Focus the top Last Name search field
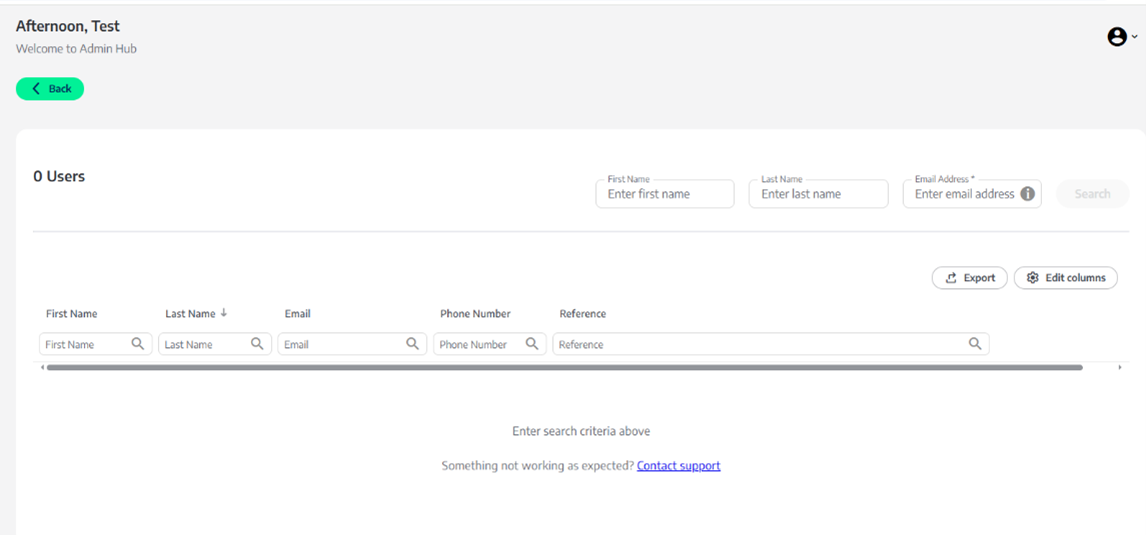The width and height of the screenshot is (1146, 535). pos(819,194)
